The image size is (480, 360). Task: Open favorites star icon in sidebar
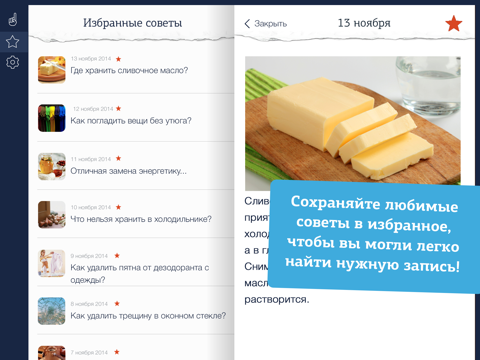pos(13,42)
